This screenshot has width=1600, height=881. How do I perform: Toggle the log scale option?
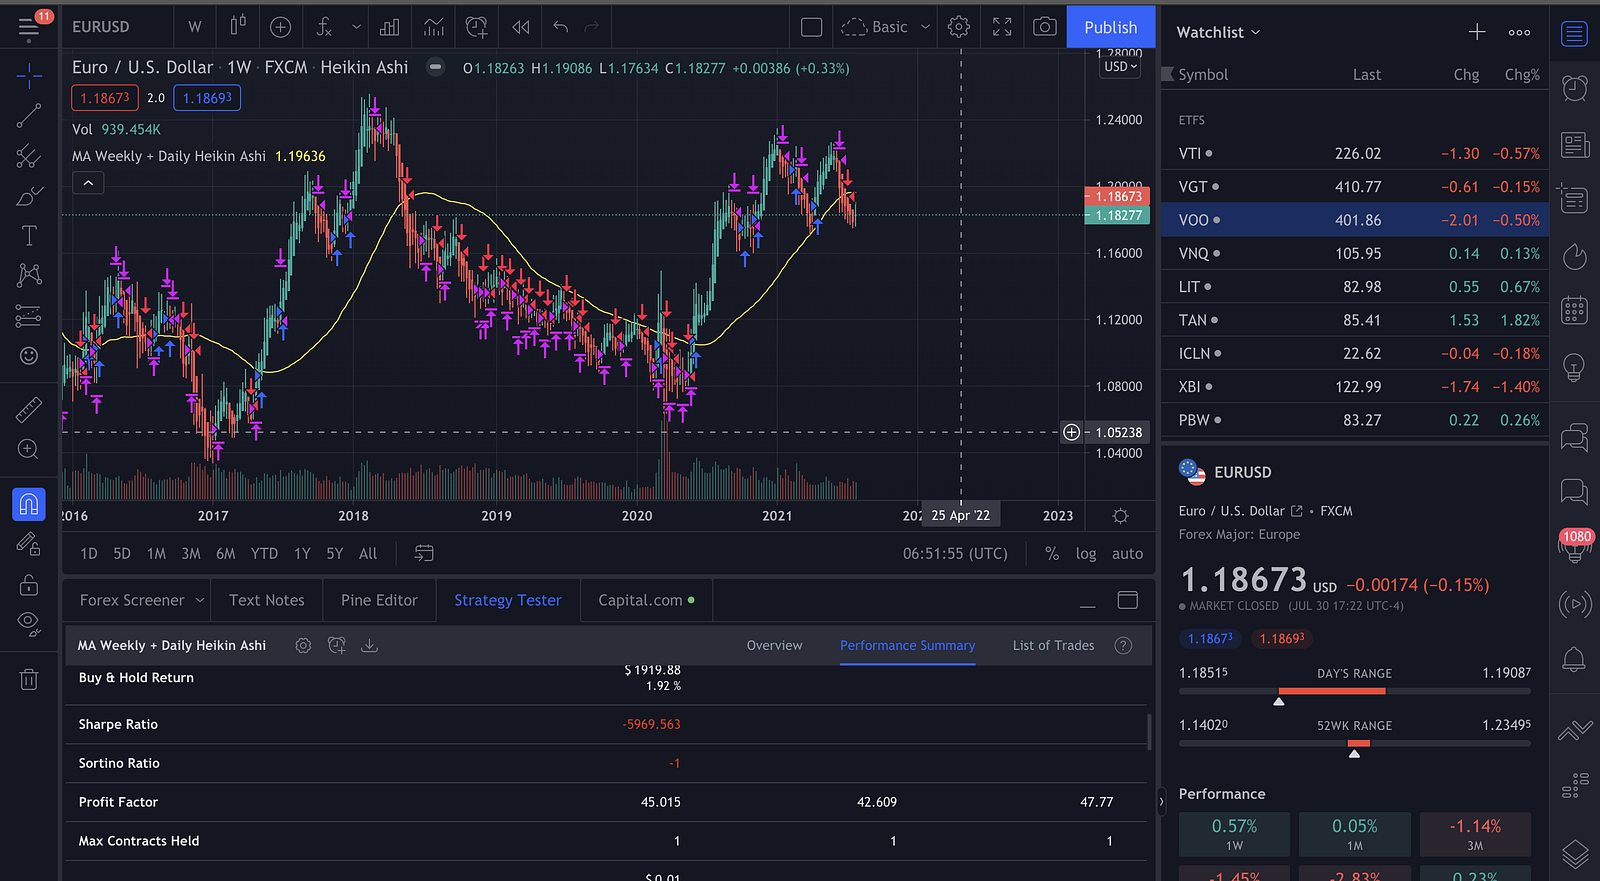(x=1086, y=553)
